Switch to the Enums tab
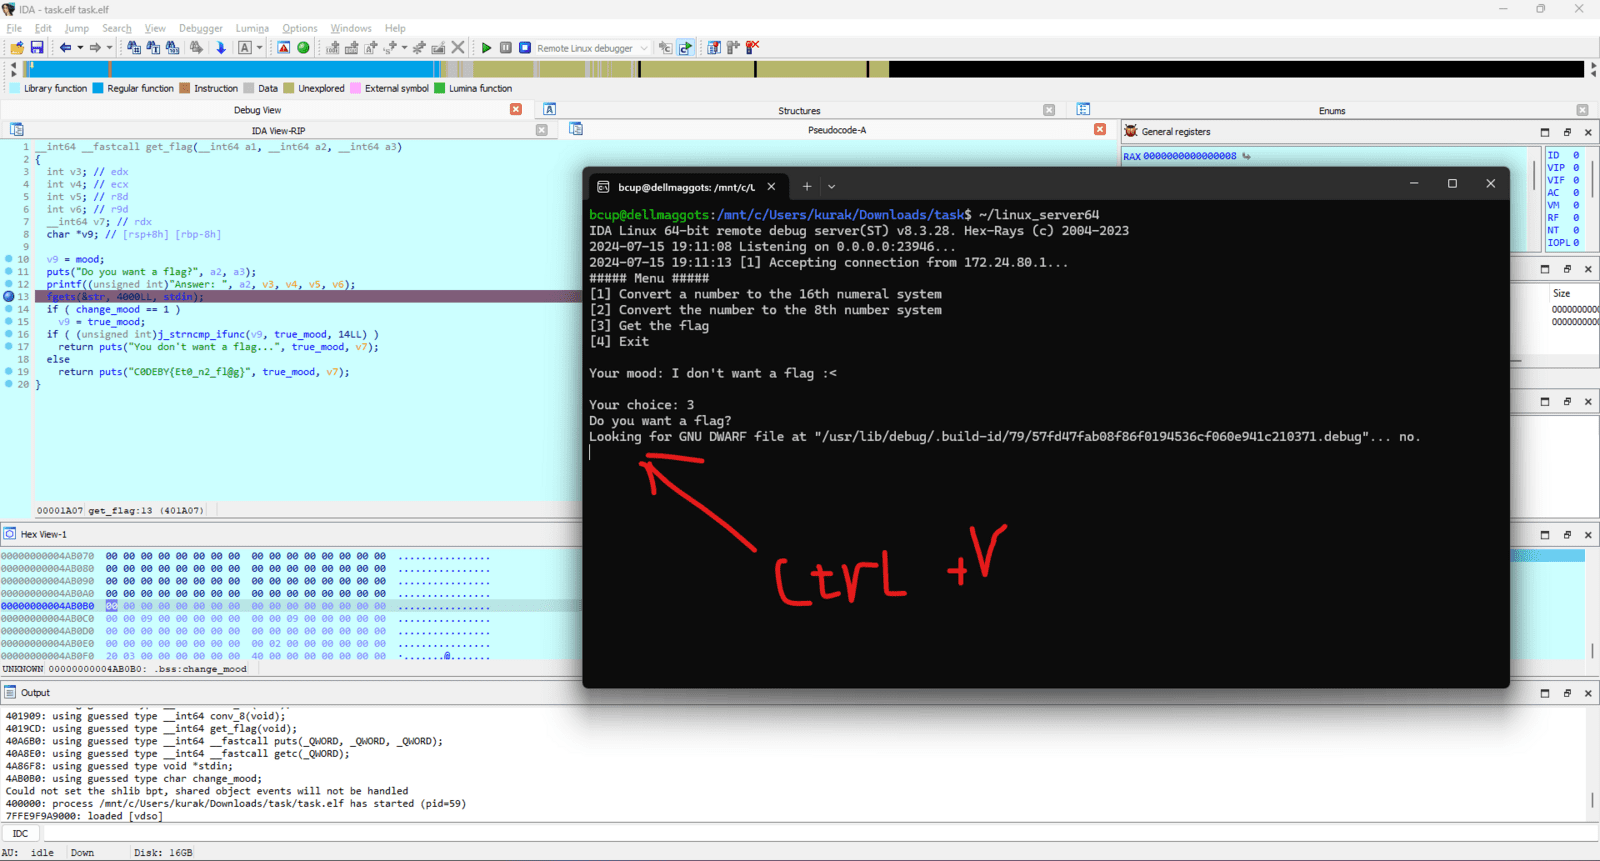 (1332, 111)
